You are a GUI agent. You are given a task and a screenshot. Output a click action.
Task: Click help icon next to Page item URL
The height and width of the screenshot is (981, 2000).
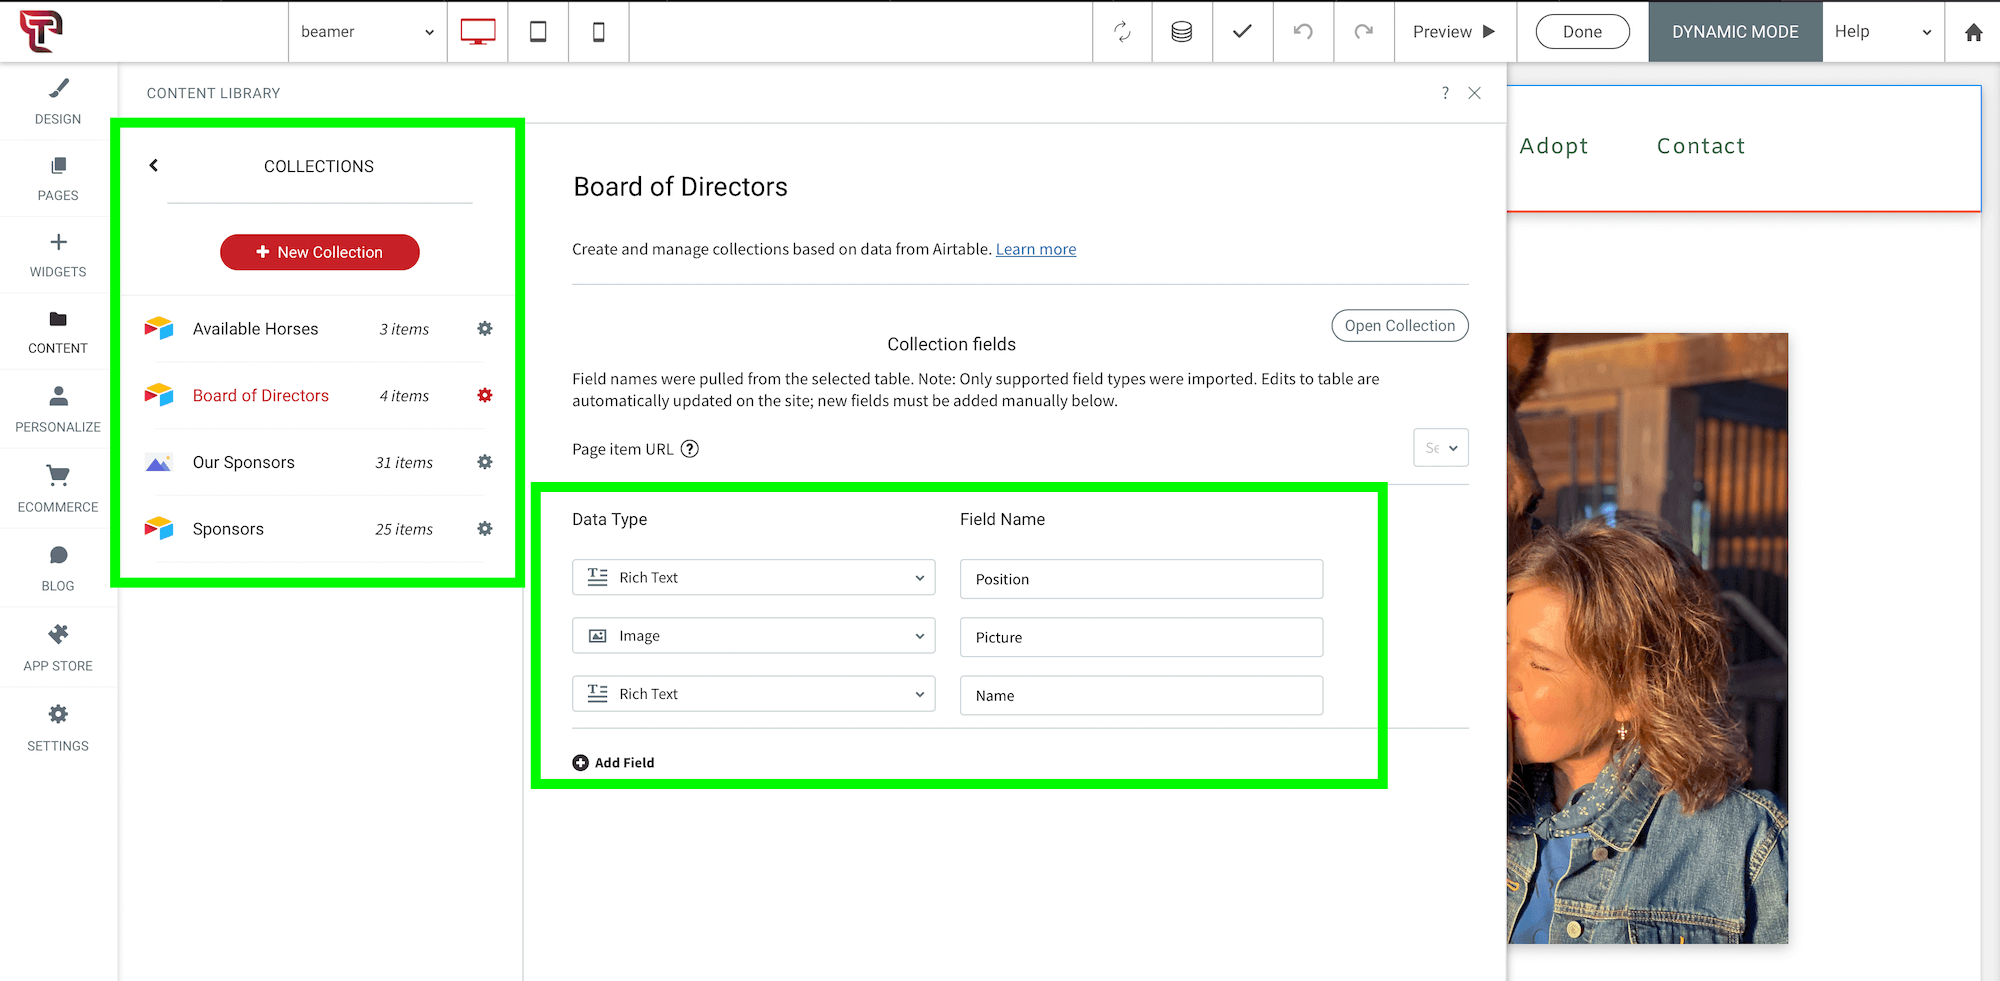[690, 449]
